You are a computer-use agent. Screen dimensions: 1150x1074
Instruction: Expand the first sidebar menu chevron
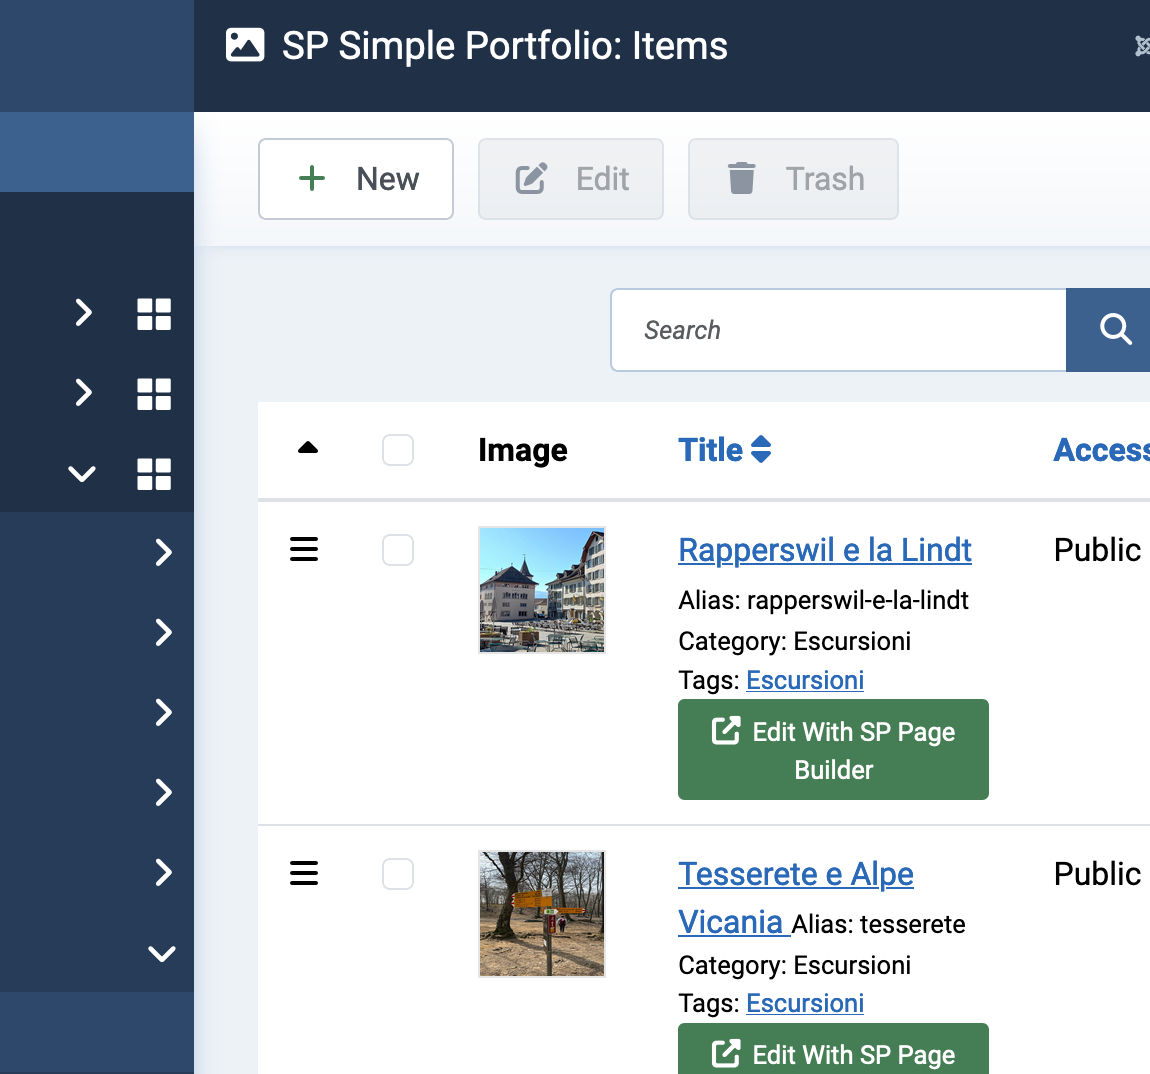(x=84, y=313)
